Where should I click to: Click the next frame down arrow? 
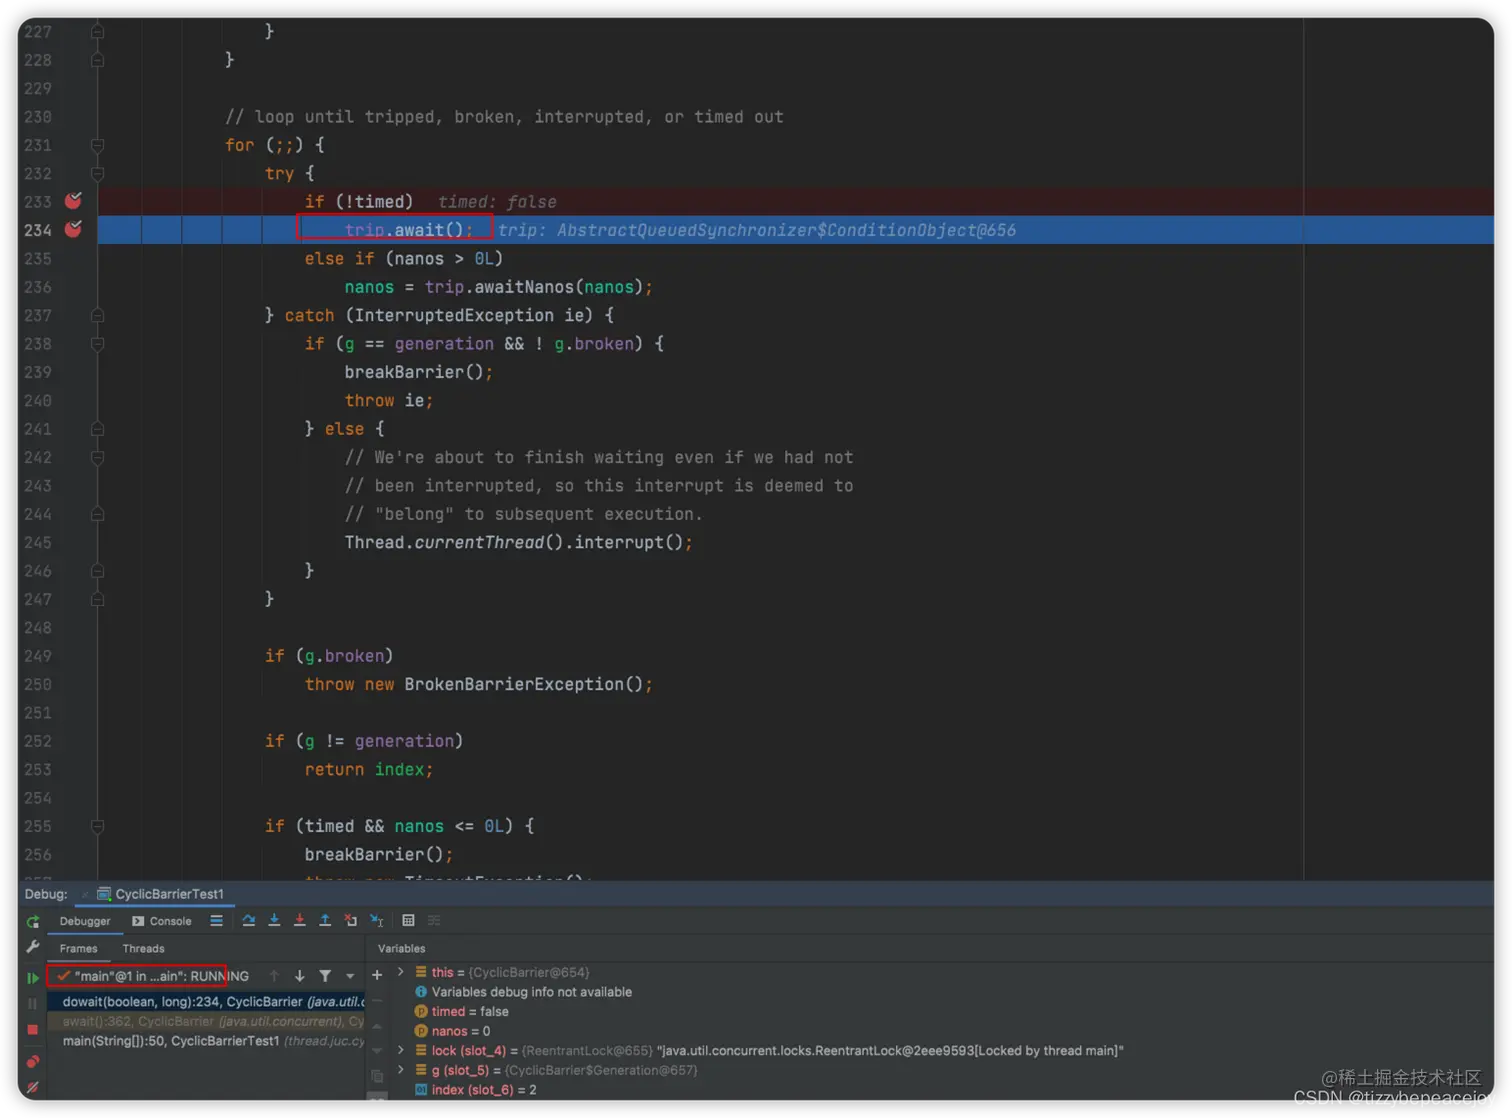299,976
